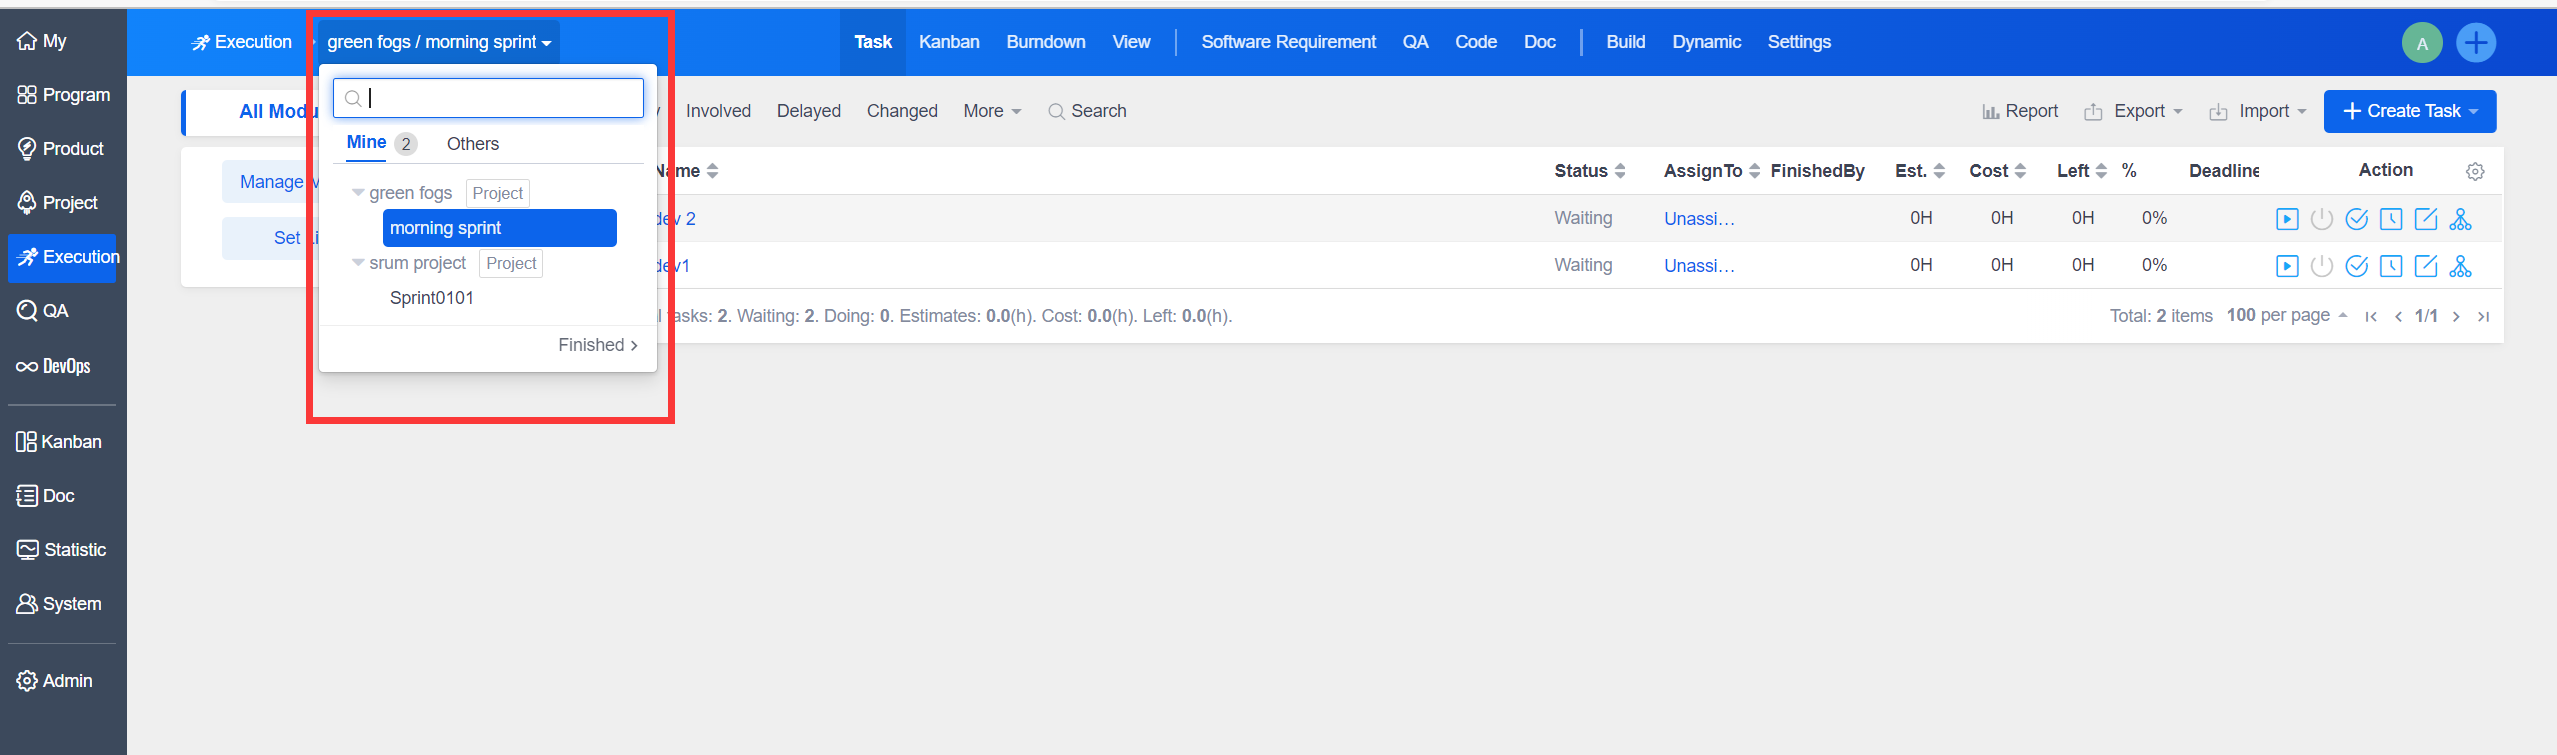Click the edit pencil icon in the second task row
Viewport: 2557px width, 755px height.
click(x=2425, y=266)
